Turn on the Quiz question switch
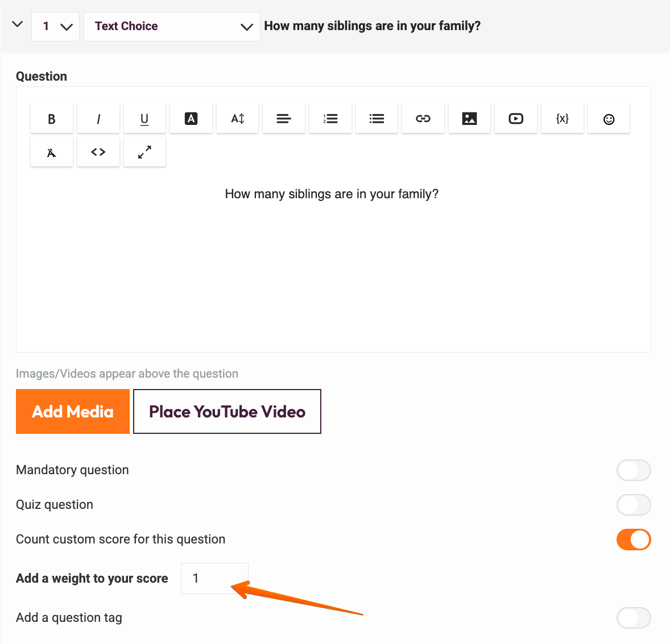The height and width of the screenshot is (644, 670). click(633, 505)
